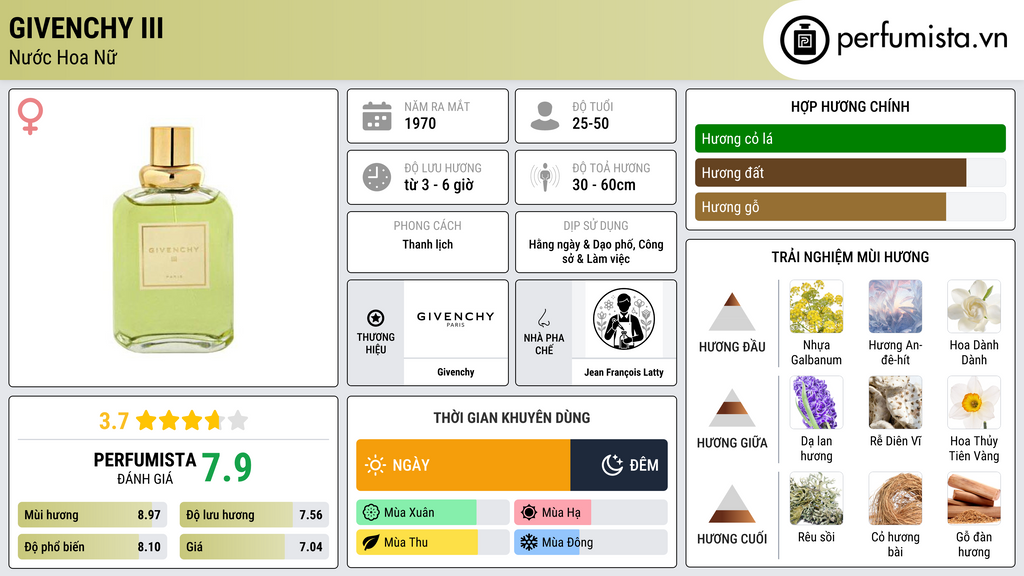The width and height of the screenshot is (1024, 576).
Task: Click the star badge icon above Thương hiệu
Action: (x=376, y=318)
